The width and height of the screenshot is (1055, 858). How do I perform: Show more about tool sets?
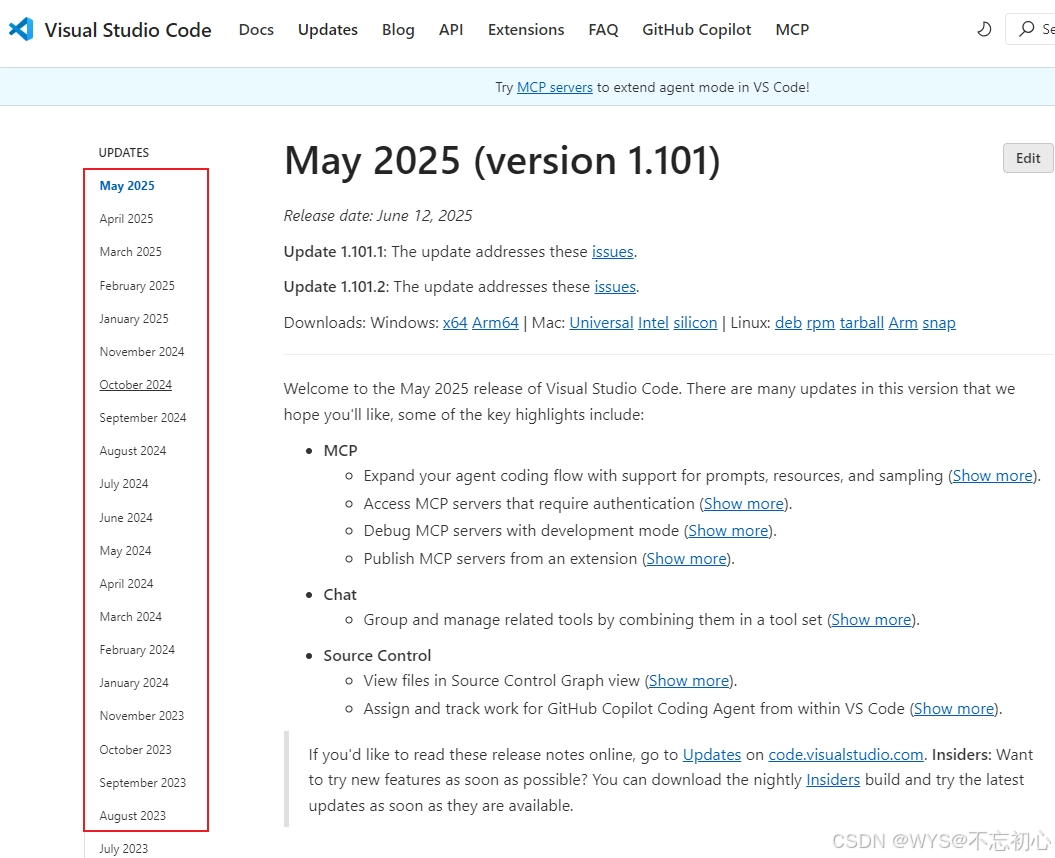pos(871,620)
